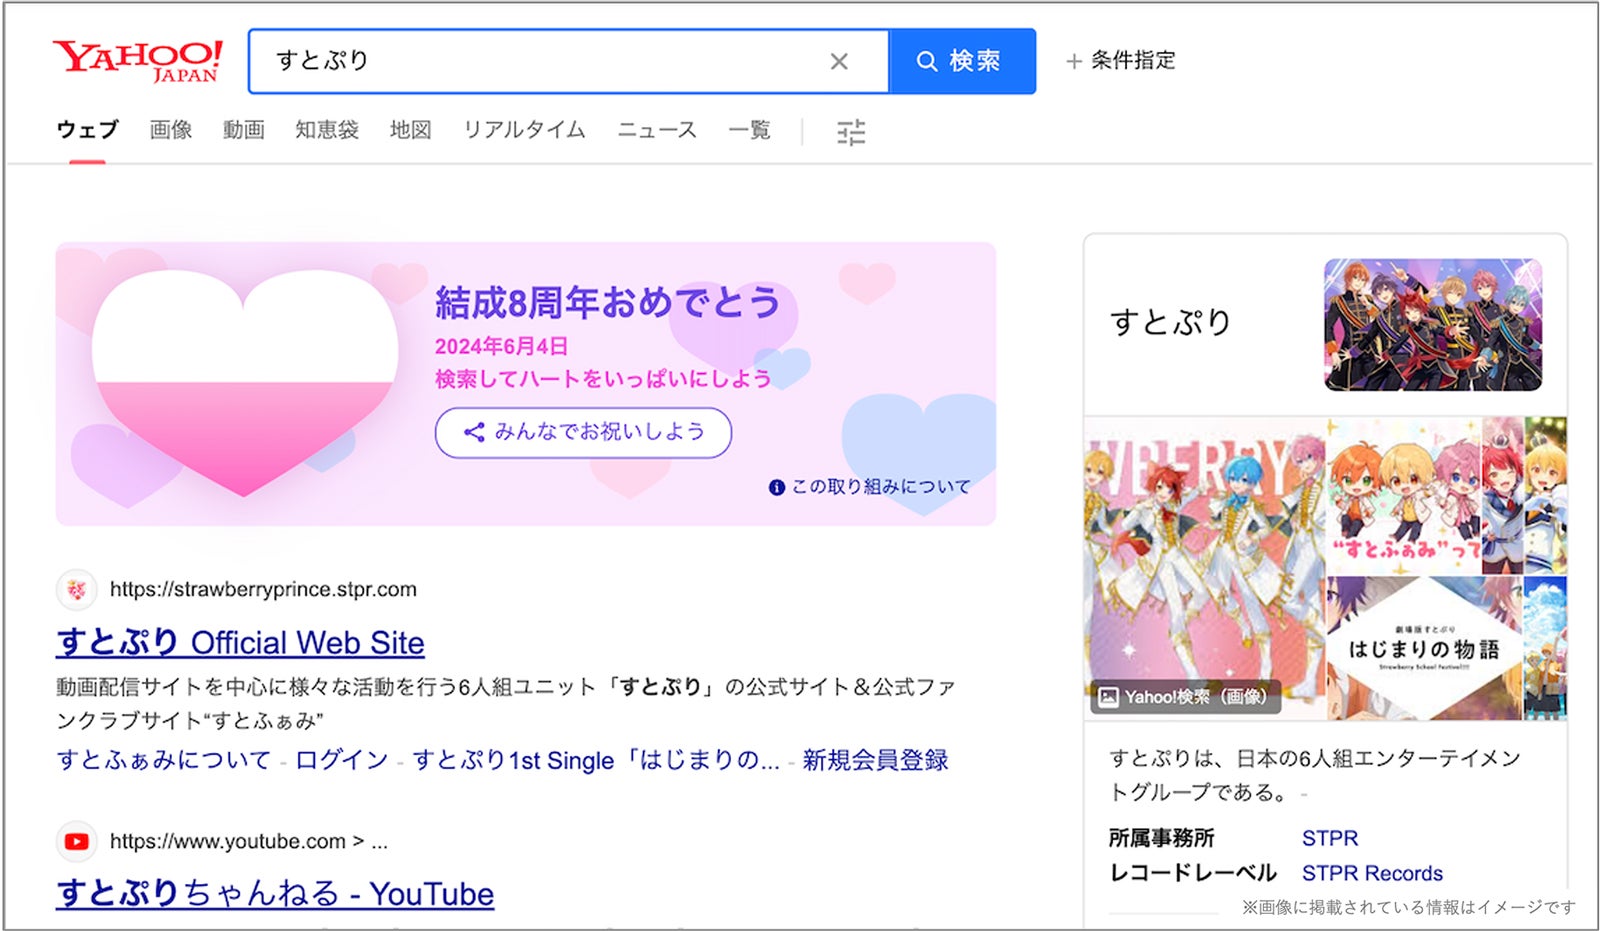1600x931 pixels.
Task: Click the camera icon on Yahoo!検索（画像）badge
Action: click(x=1110, y=698)
